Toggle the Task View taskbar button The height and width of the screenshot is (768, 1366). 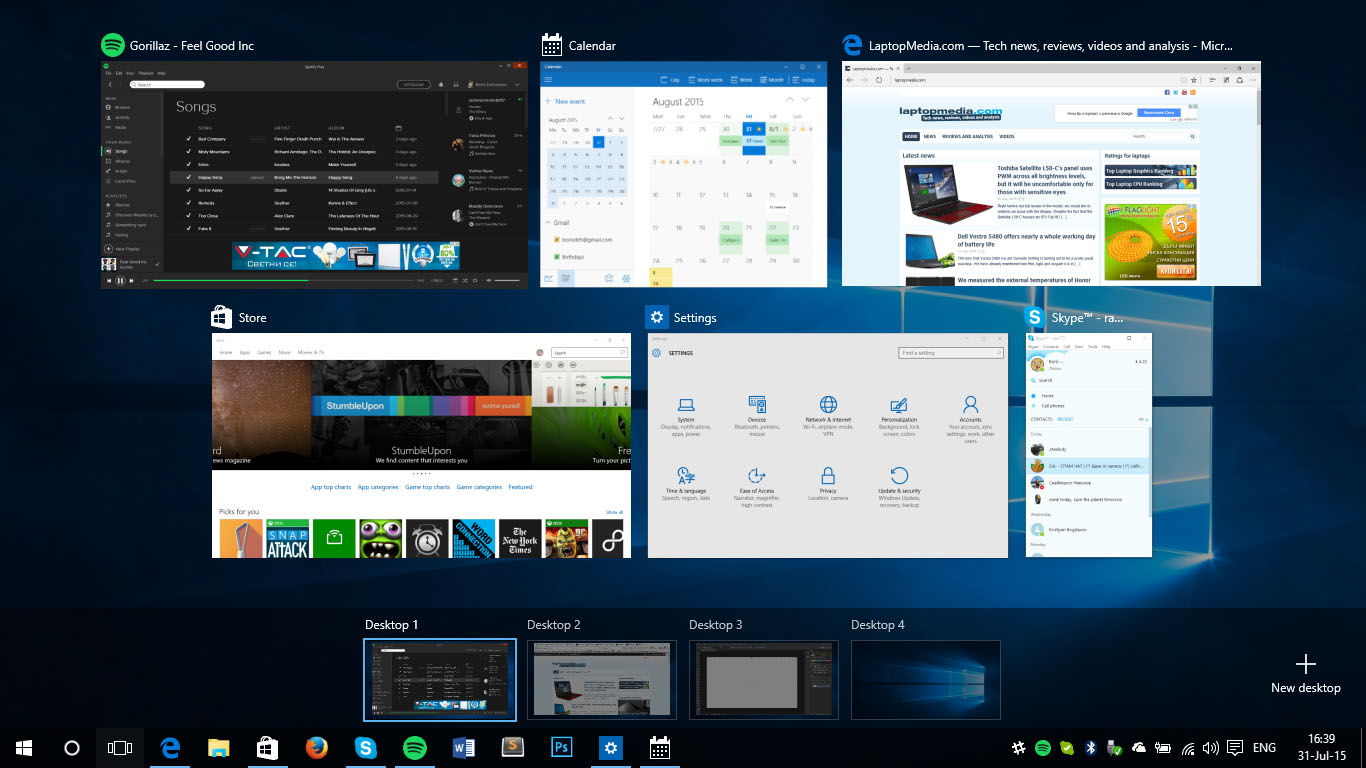click(x=120, y=747)
